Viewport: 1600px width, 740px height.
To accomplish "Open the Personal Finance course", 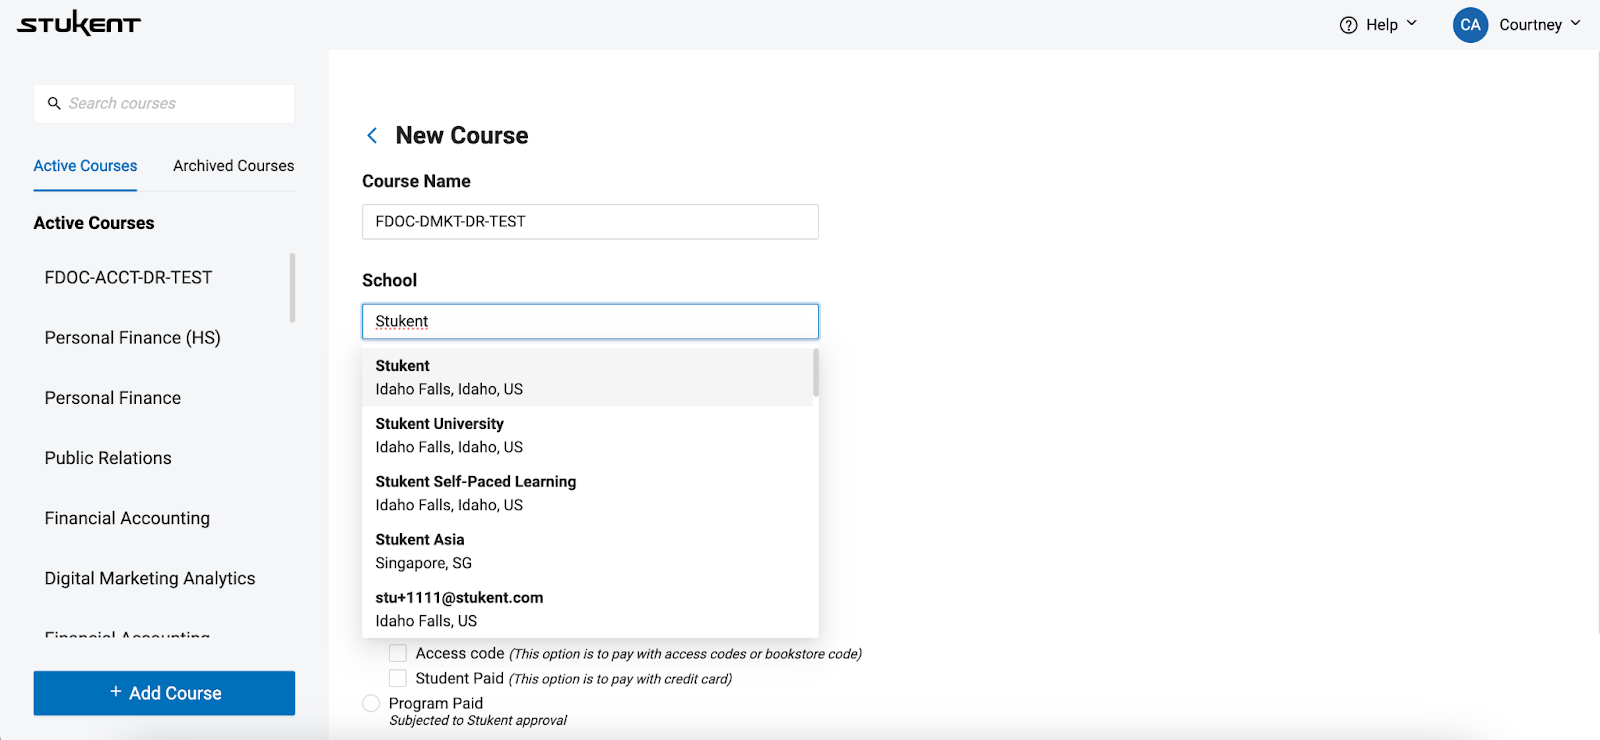I will (x=113, y=398).
